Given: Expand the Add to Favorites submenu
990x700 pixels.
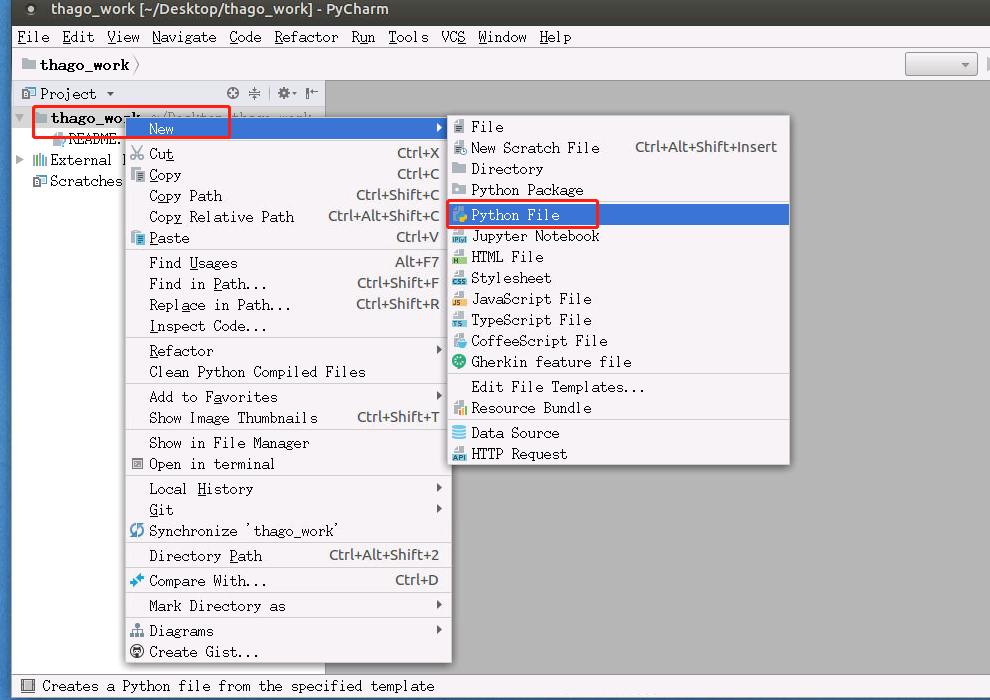Looking at the screenshot, I should [x=289, y=397].
